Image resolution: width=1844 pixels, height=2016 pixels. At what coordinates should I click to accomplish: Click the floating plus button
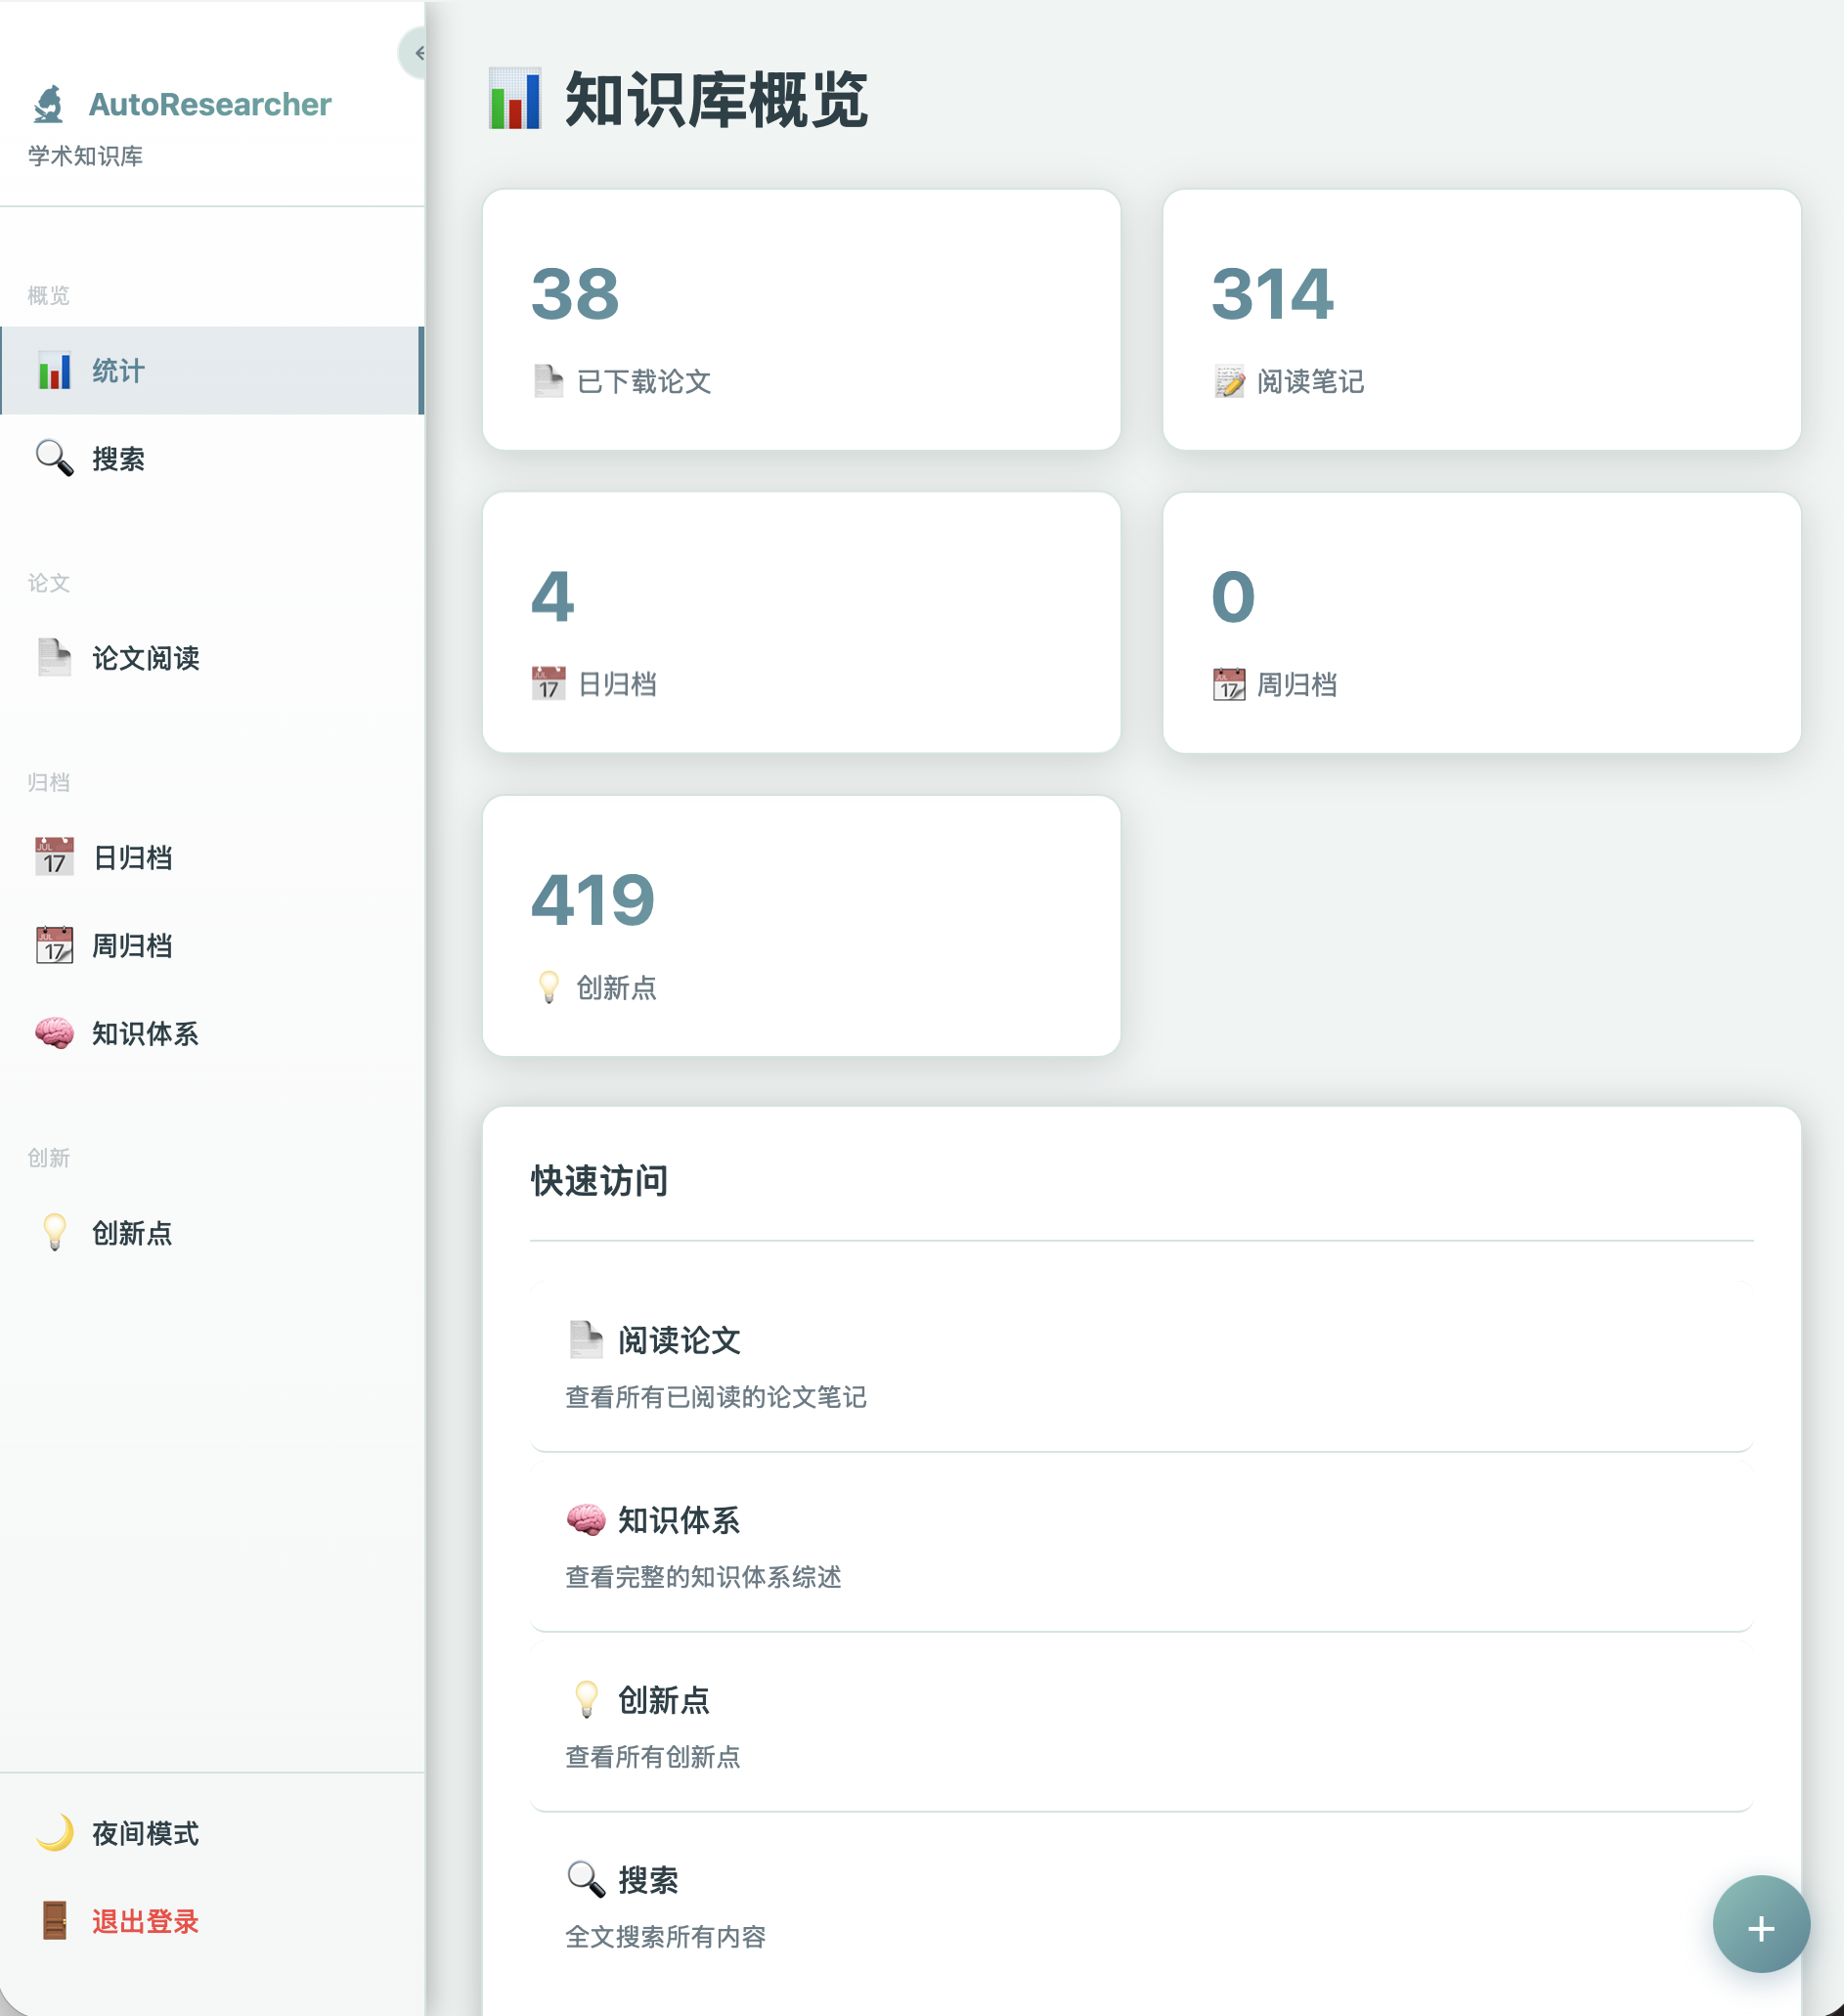(1761, 1924)
